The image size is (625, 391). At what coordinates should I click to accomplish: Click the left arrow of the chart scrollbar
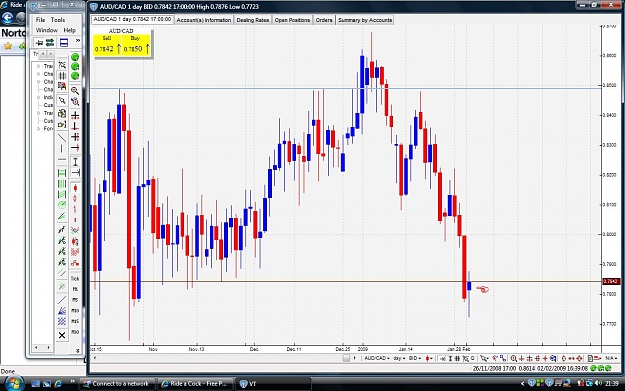[x=94, y=358]
